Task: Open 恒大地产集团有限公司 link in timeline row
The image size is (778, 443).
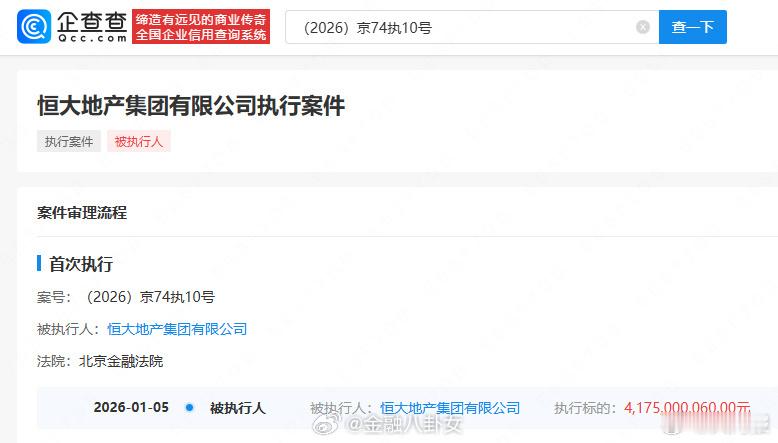Action: point(450,408)
